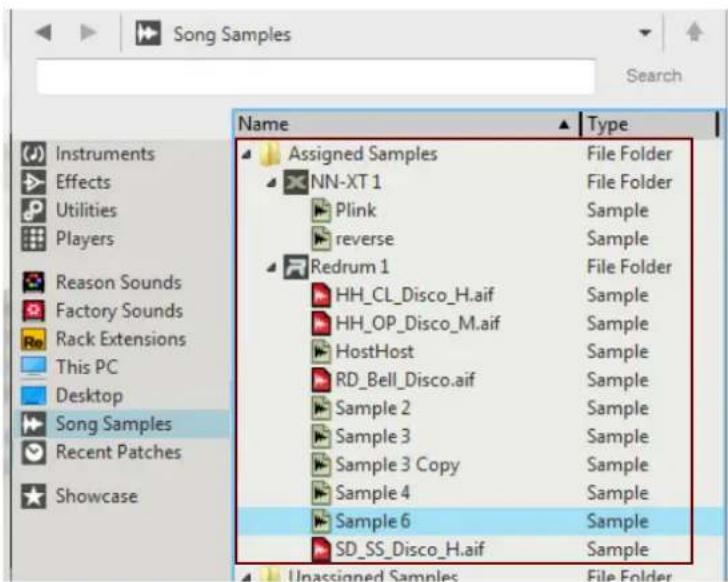Click the Song Samples sidebar icon
Screen dimensions: 728x582
[x=33, y=424]
